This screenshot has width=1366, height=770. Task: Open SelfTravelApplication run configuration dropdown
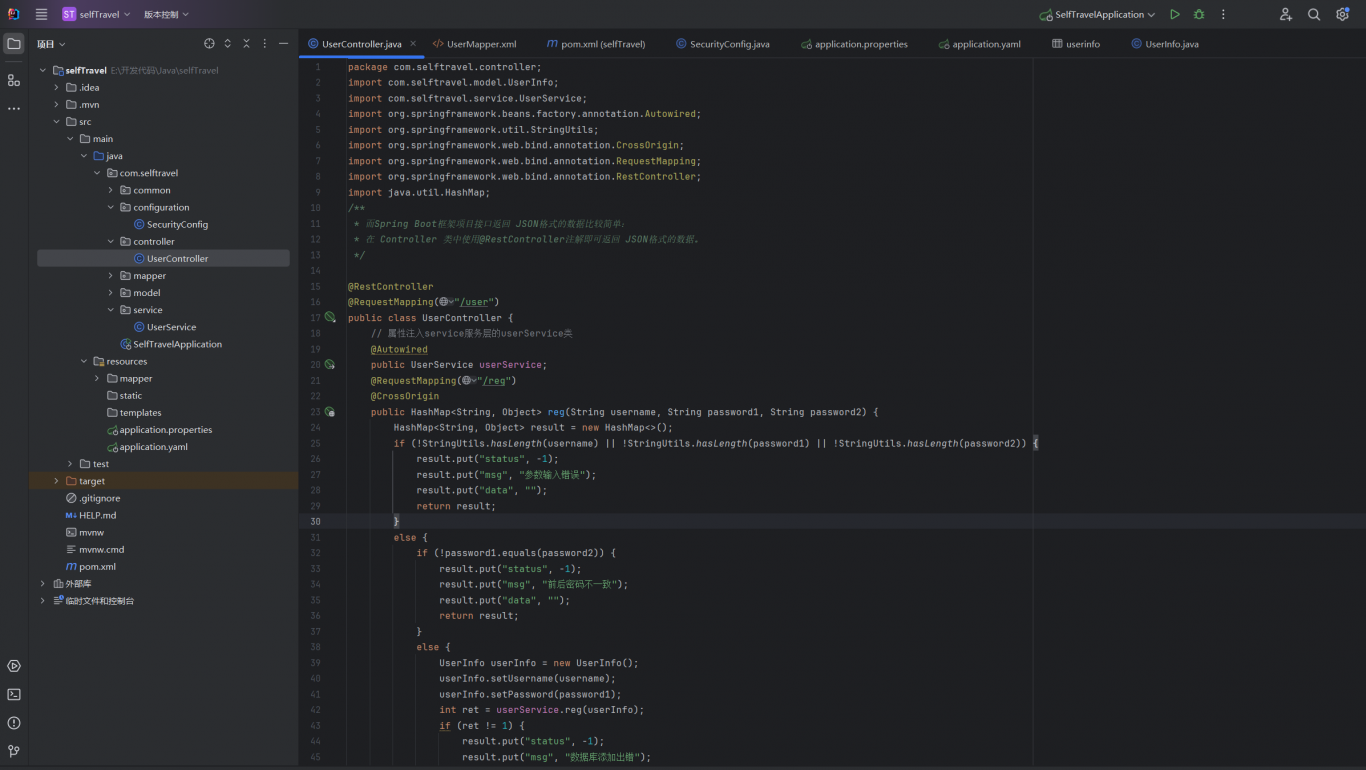[x=1096, y=14]
